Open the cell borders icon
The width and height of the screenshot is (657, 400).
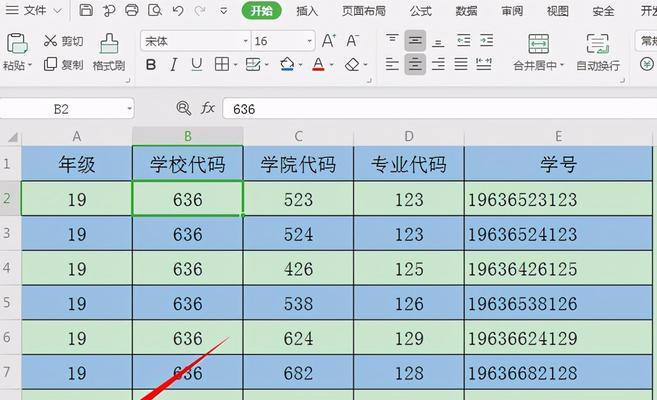click(x=222, y=65)
